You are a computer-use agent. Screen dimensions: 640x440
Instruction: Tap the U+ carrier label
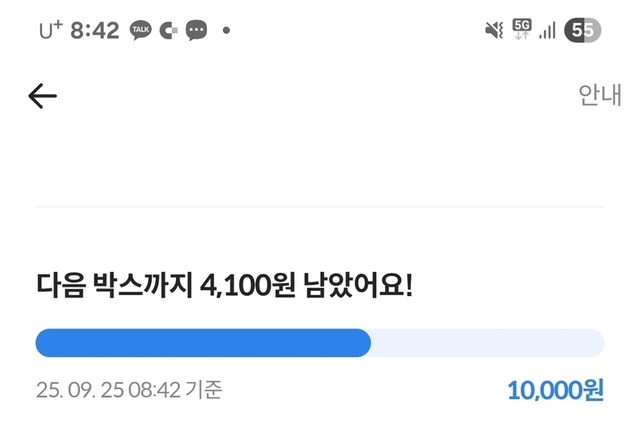(x=50, y=31)
